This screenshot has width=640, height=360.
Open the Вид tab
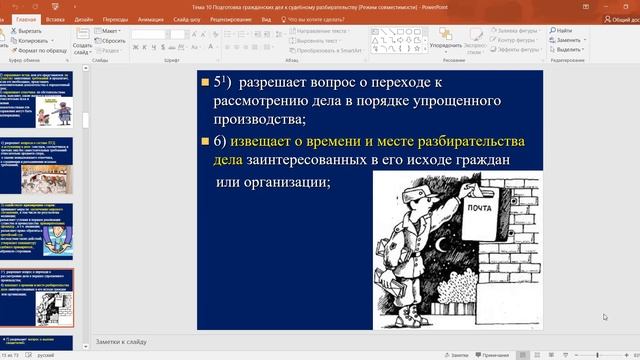click(266, 19)
